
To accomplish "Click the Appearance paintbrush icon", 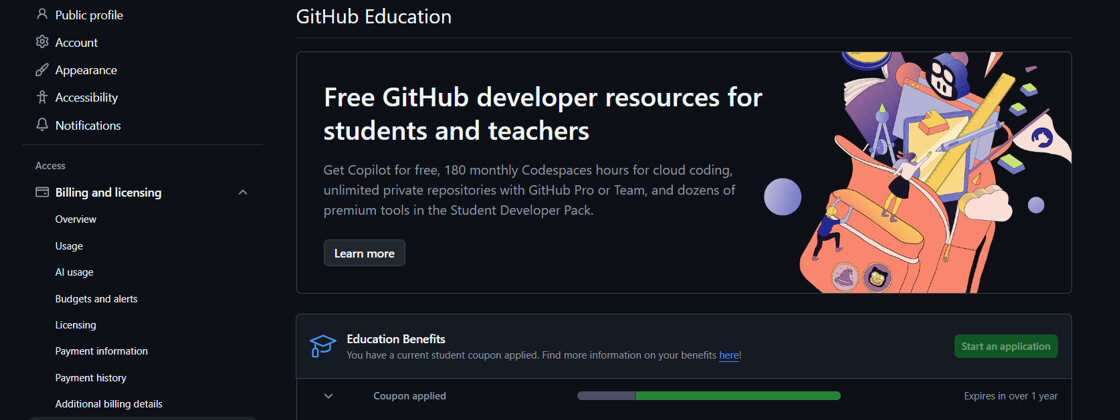I will click(42, 70).
